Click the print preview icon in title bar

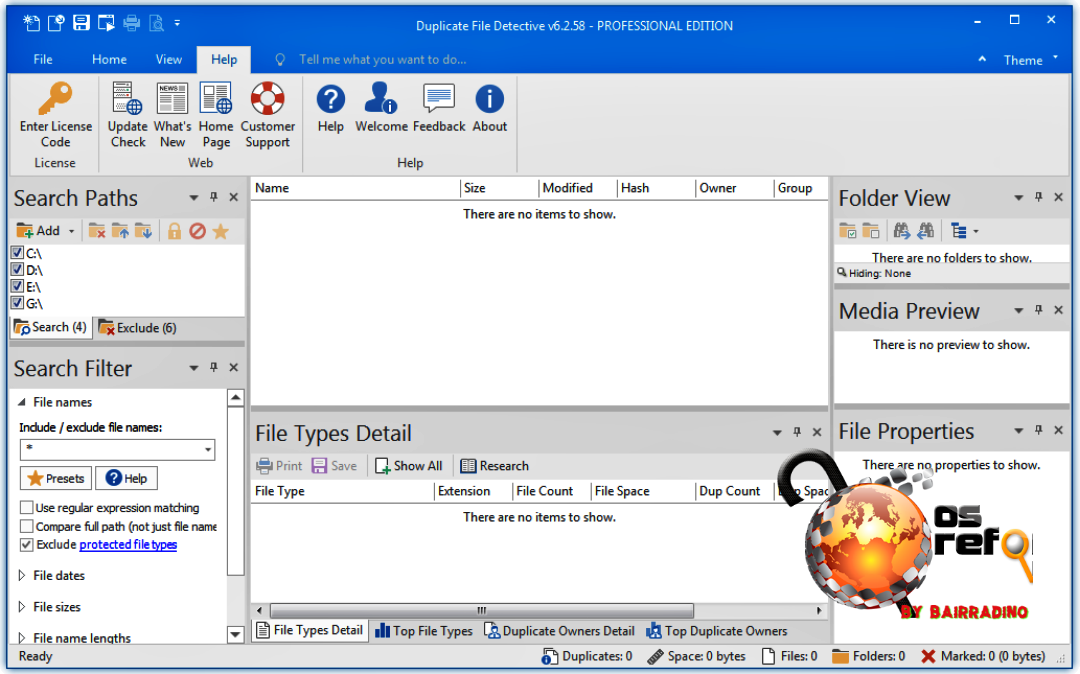click(x=157, y=23)
